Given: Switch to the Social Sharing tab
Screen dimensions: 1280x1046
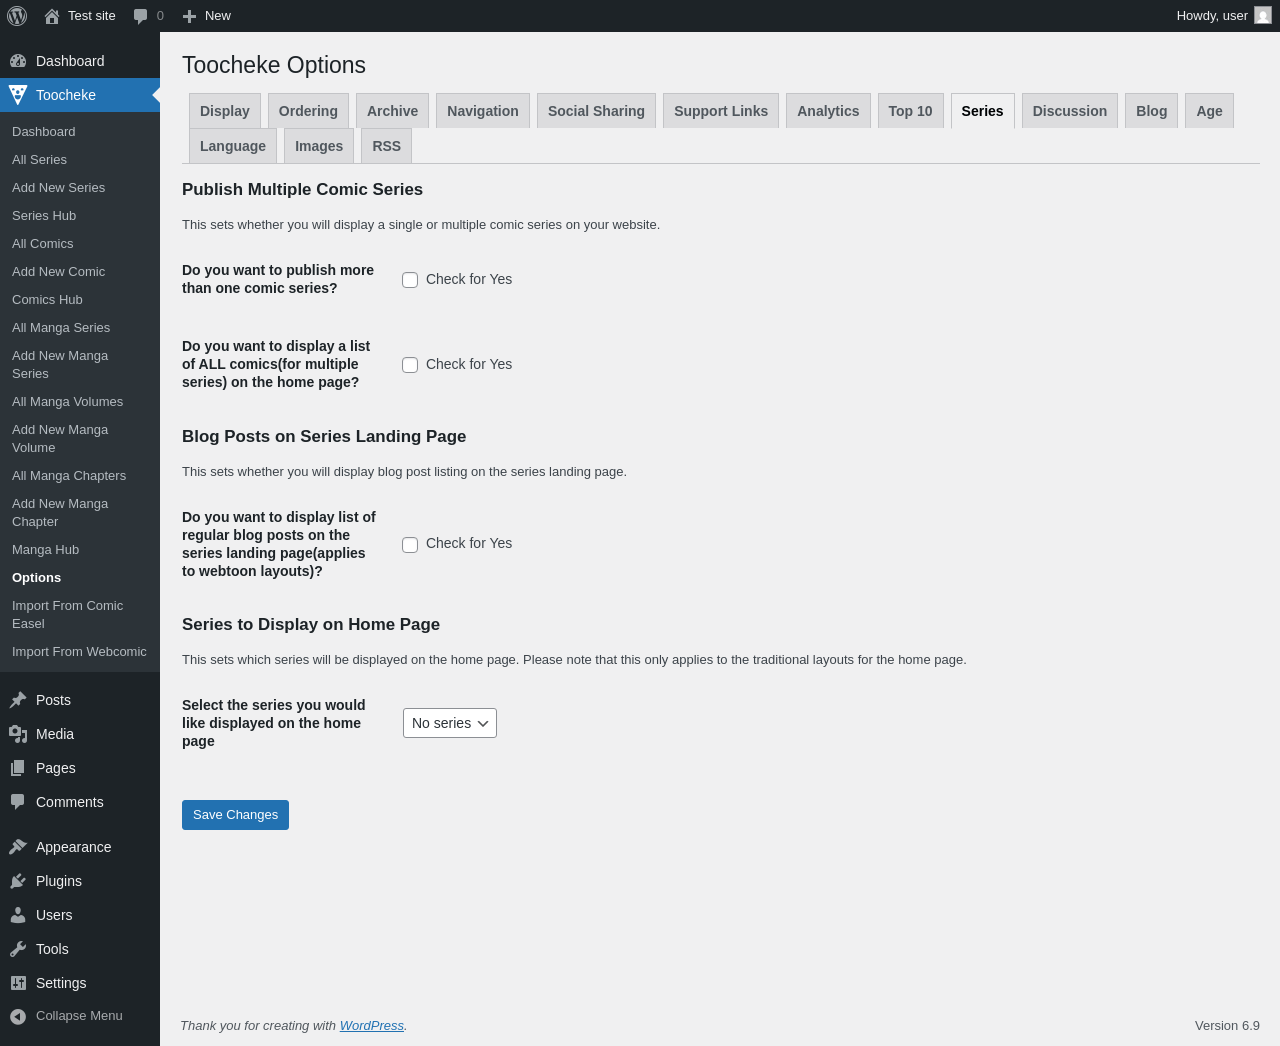Looking at the screenshot, I should [x=596, y=111].
